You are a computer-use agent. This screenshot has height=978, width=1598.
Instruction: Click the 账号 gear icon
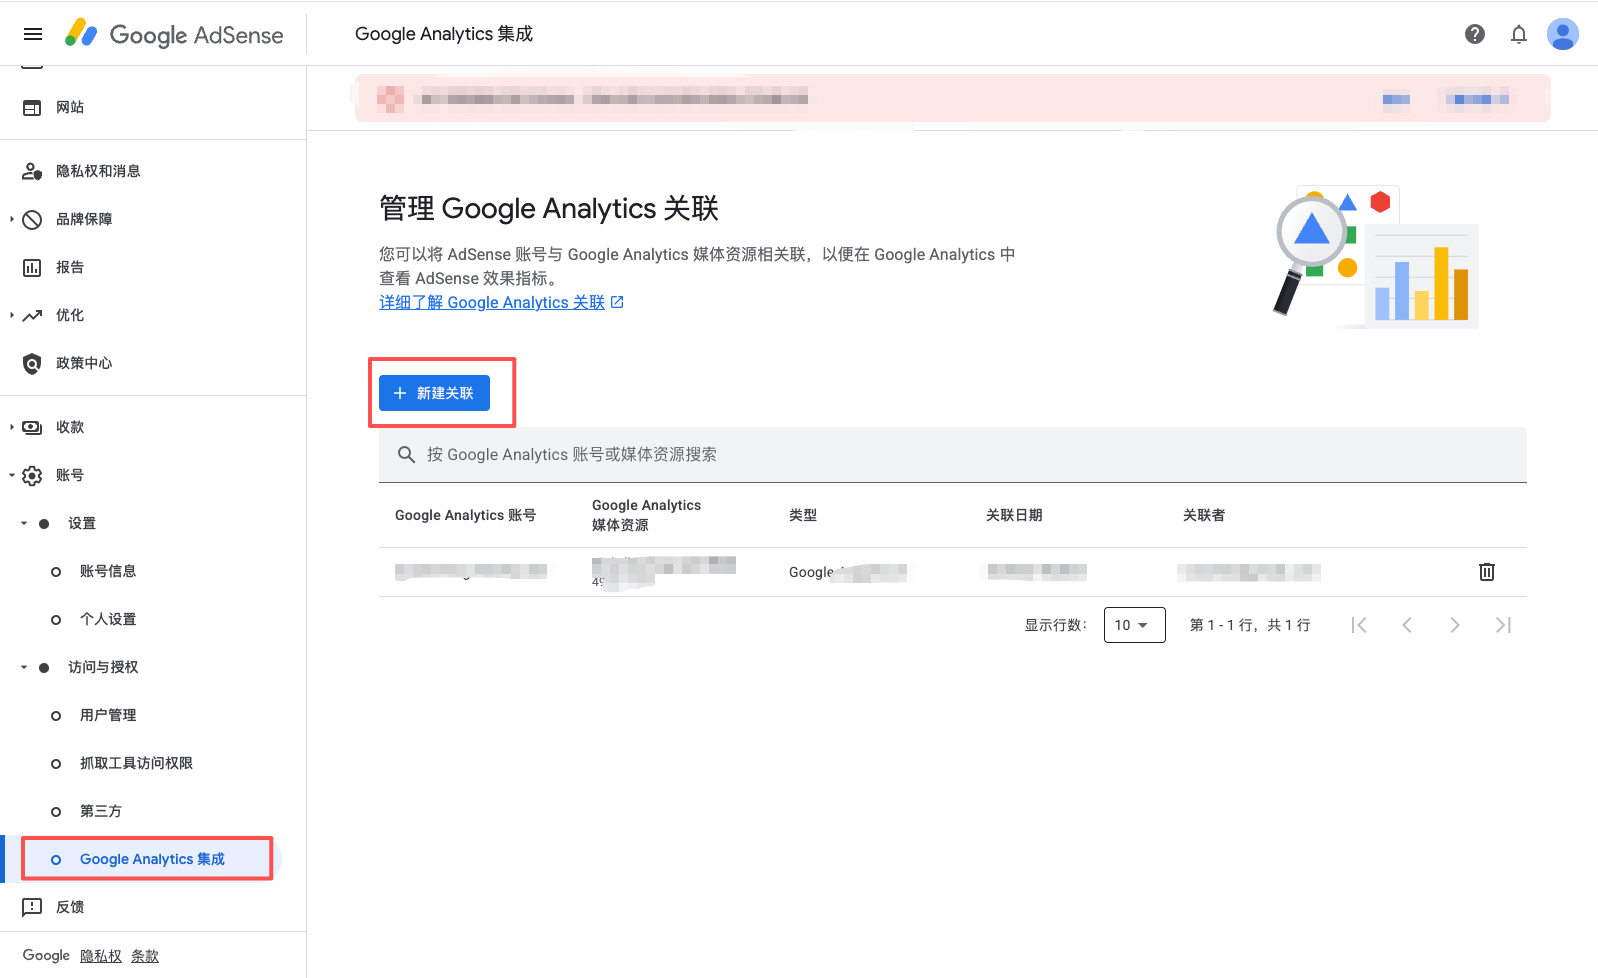click(x=32, y=475)
